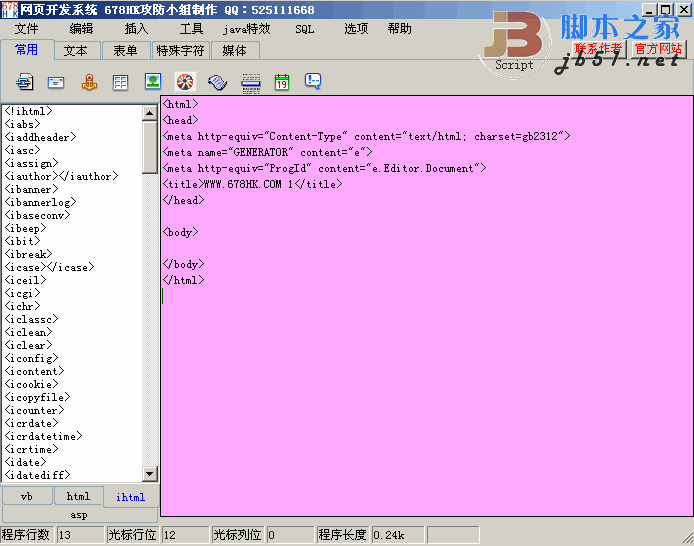The height and width of the screenshot is (546, 694).
Task: Insert a table with the grid icon
Action: click(120, 82)
